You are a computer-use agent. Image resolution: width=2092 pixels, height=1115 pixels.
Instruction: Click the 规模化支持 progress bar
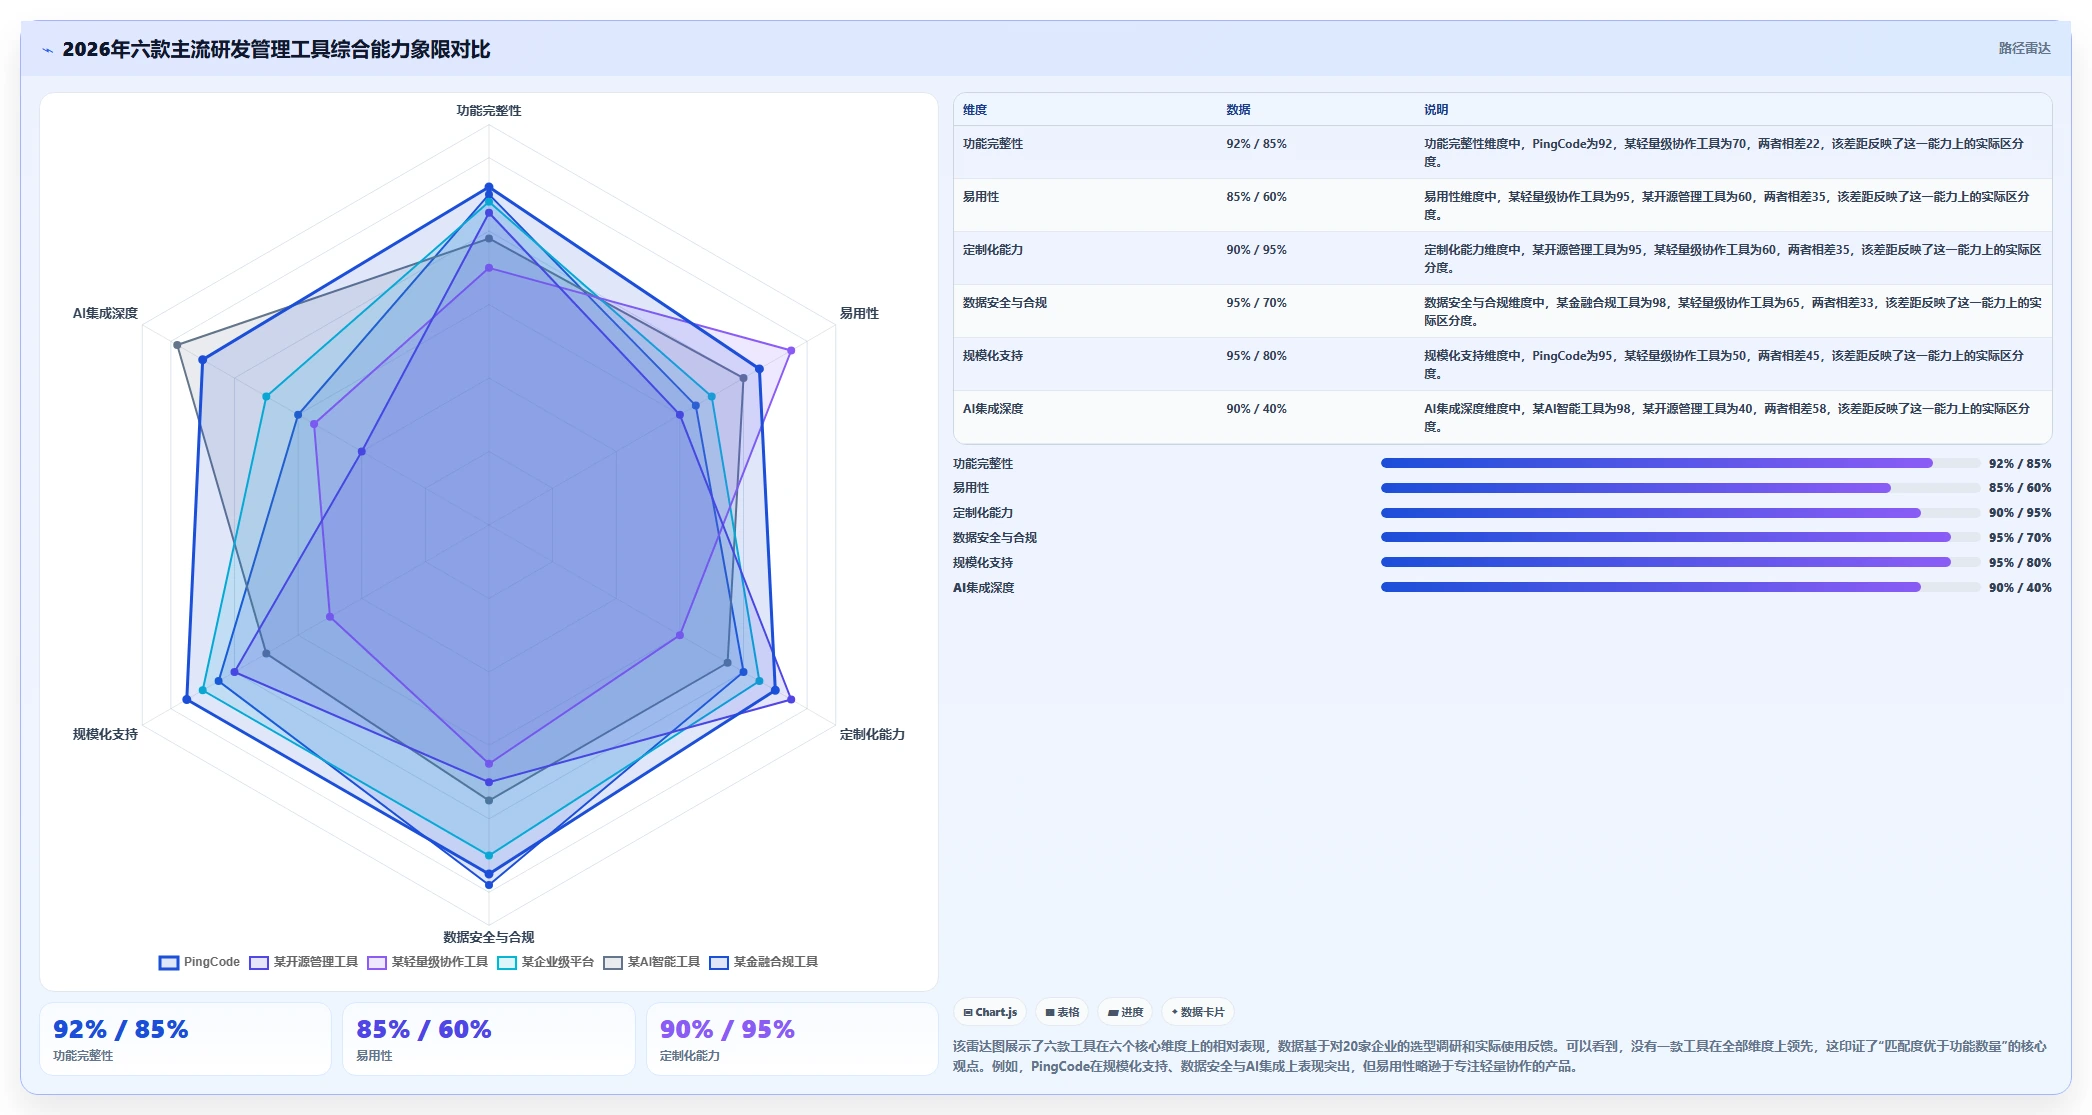pos(1680,562)
